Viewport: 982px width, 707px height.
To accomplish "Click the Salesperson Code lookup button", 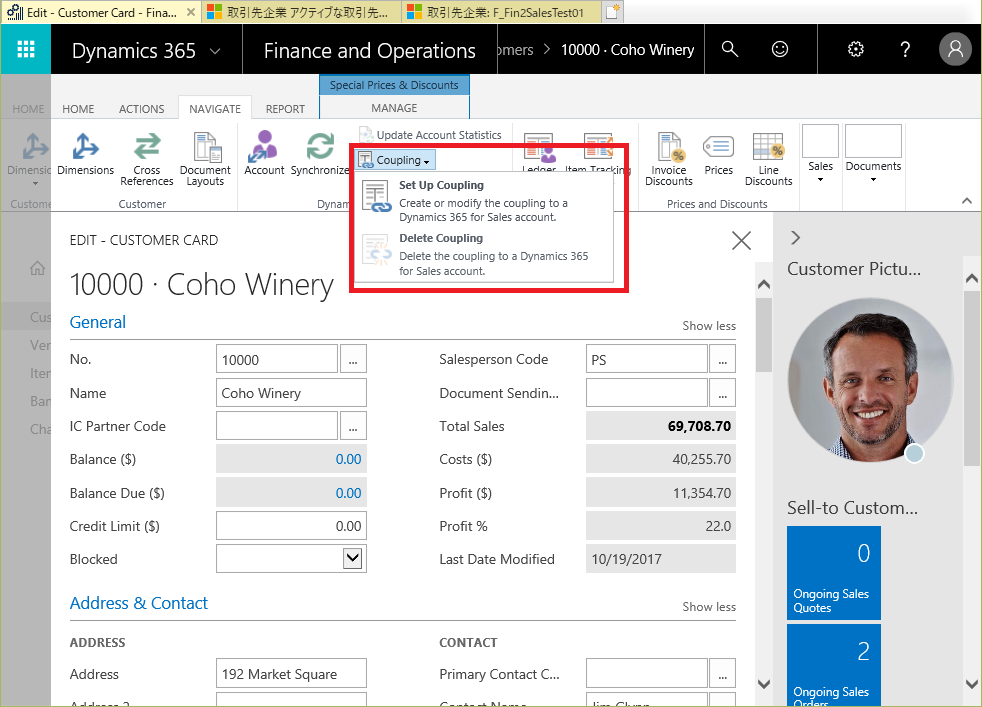I will [x=723, y=359].
